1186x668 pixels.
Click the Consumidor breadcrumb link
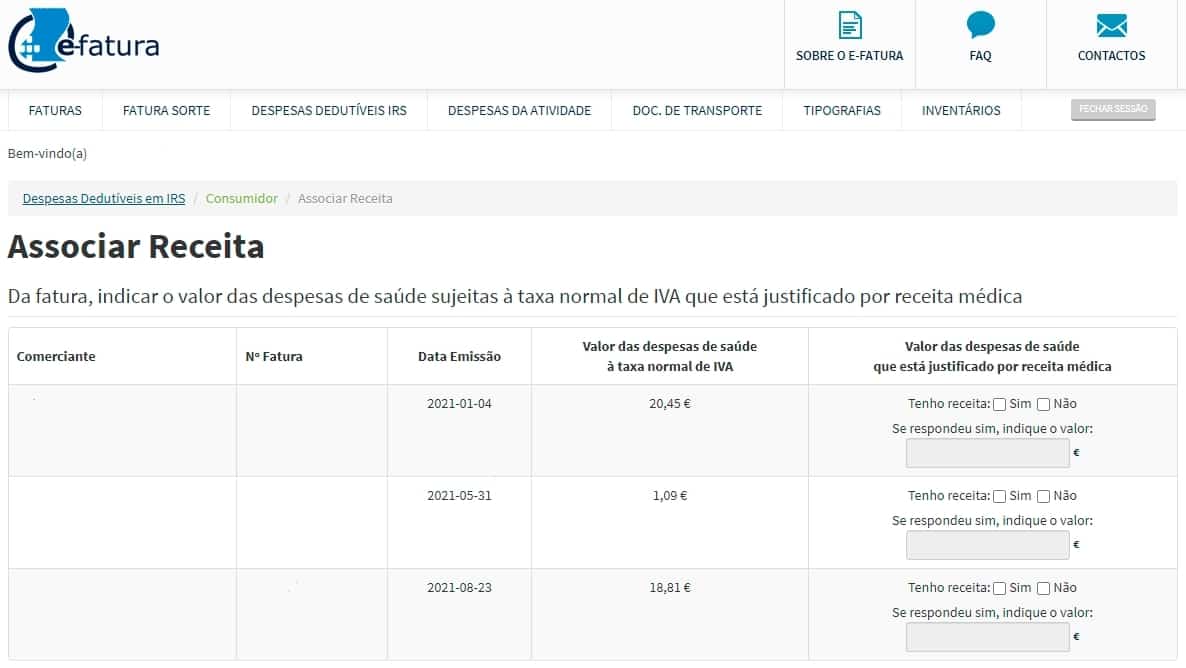[x=241, y=199]
